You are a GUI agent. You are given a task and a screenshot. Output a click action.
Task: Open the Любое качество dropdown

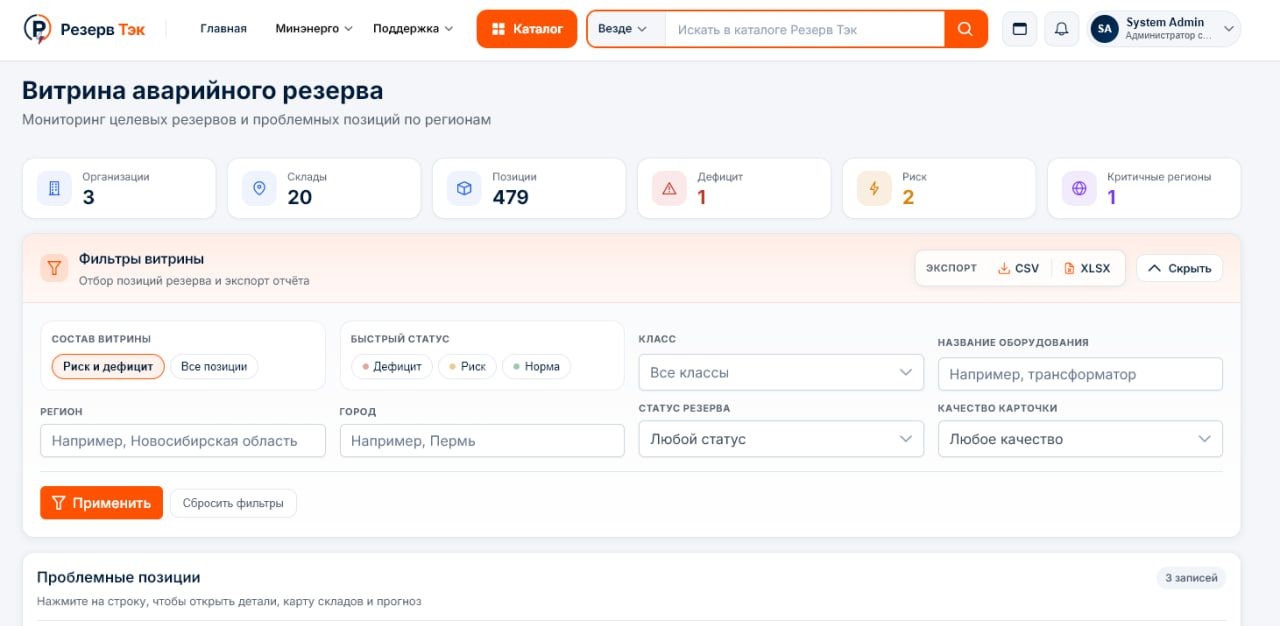[x=1080, y=439]
